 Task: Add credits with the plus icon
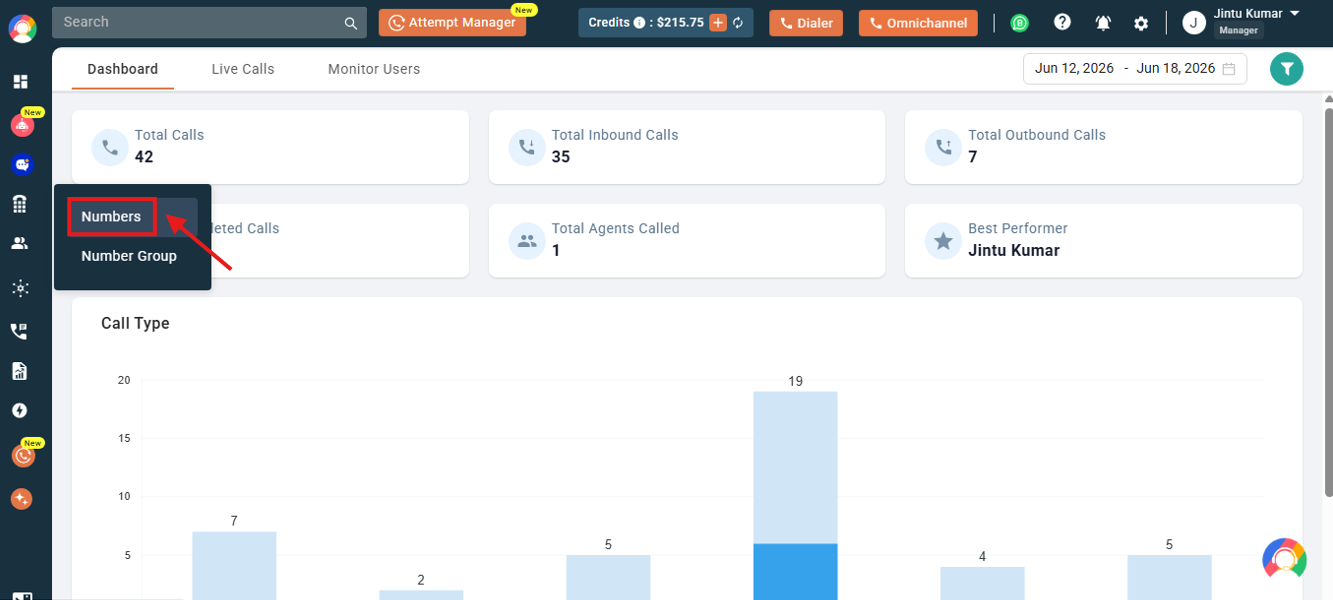click(x=718, y=23)
